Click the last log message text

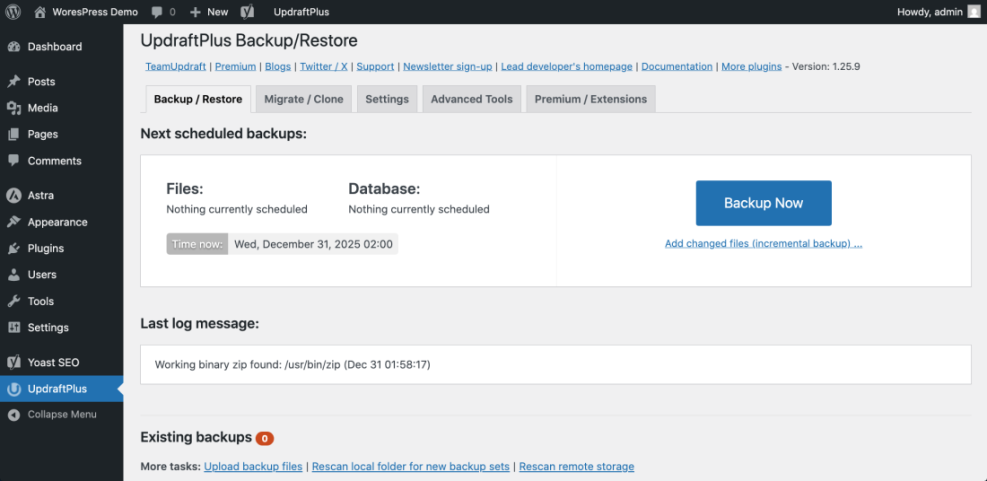(x=293, y=365)
